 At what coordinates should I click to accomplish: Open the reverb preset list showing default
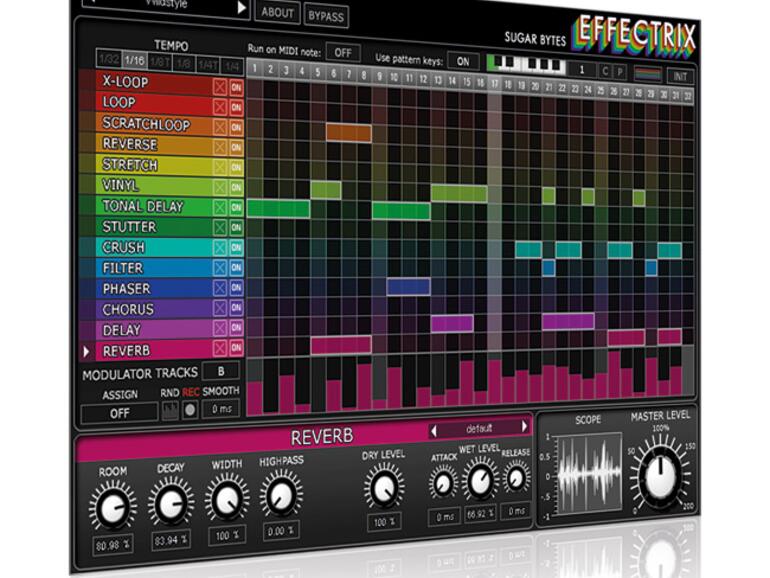coord(479,428)
